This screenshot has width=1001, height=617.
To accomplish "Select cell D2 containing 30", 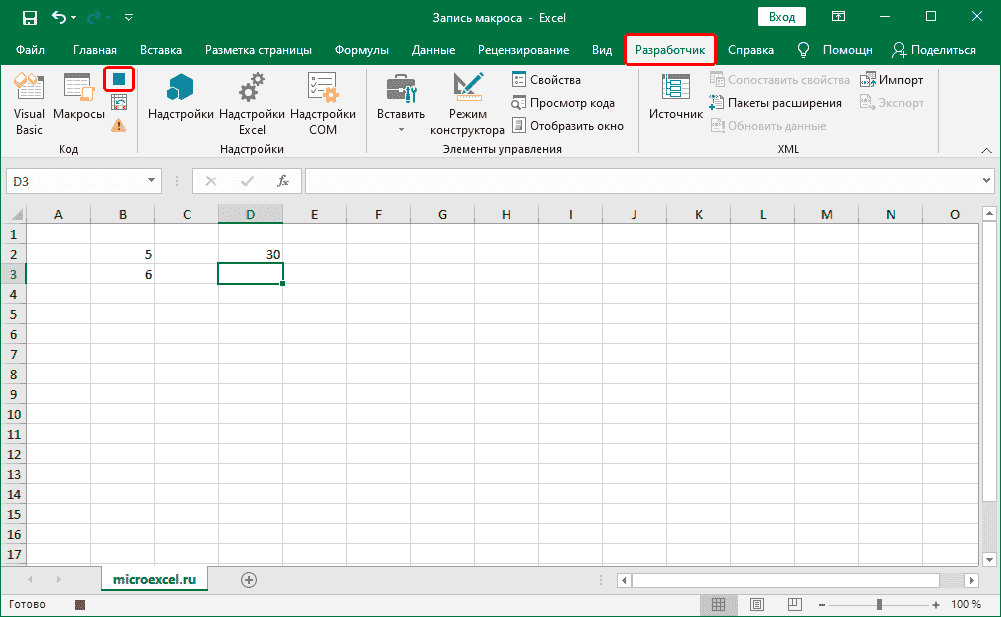I will (250, 254).
